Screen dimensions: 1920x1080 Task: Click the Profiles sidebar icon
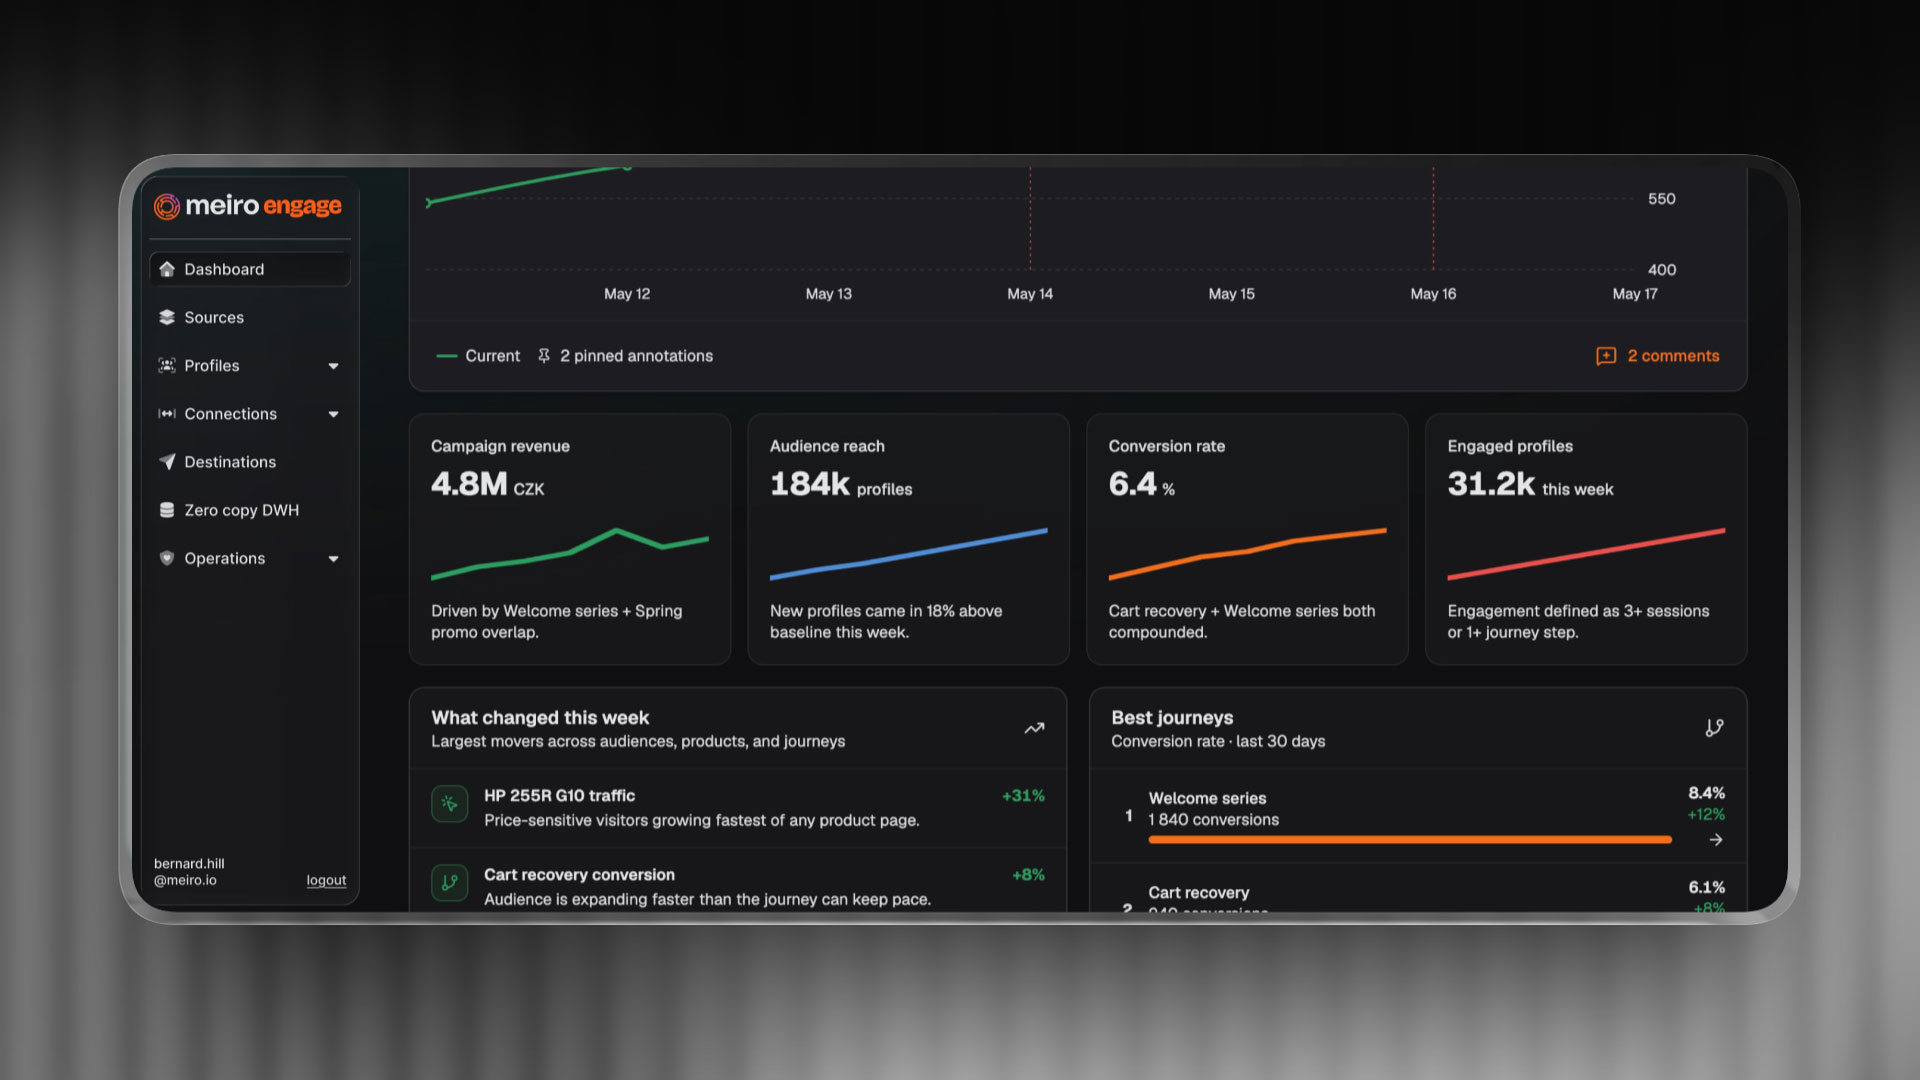167,366
